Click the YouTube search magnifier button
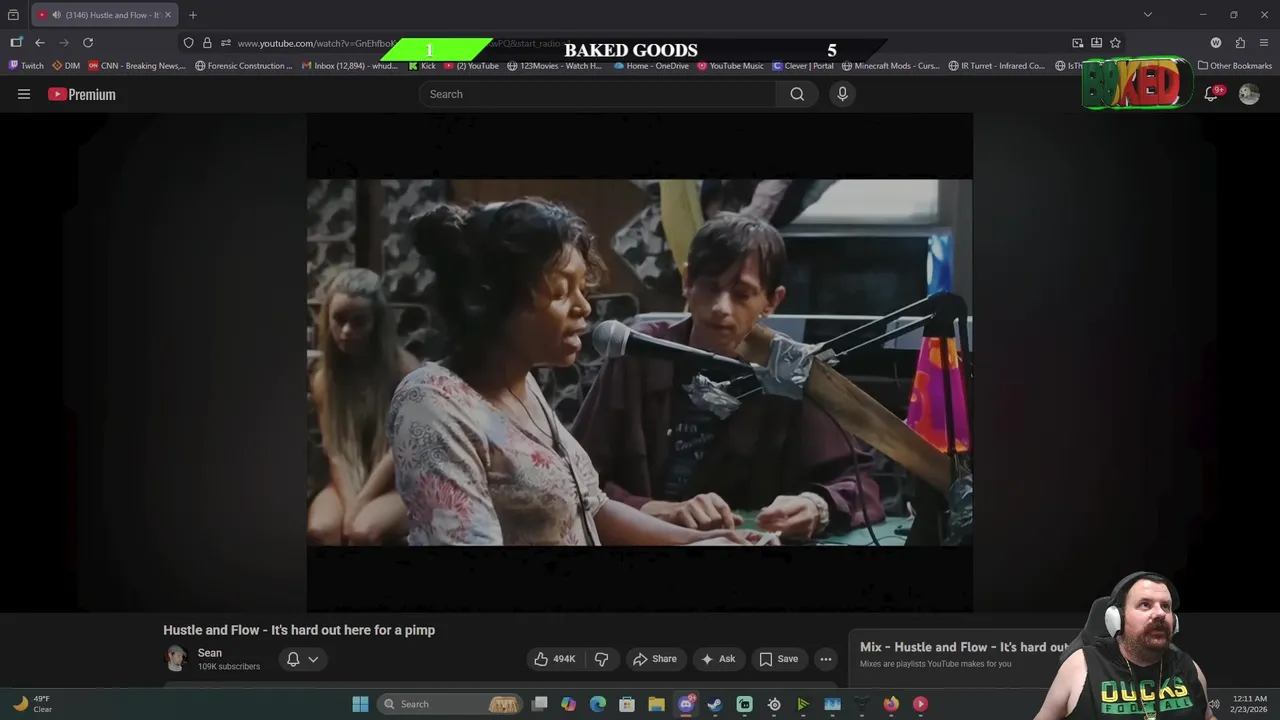The height and width of the screenshot is (720, 1280). 797,94
